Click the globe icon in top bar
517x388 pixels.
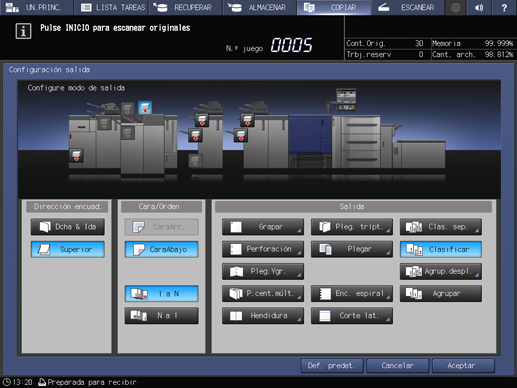[455, 7]
